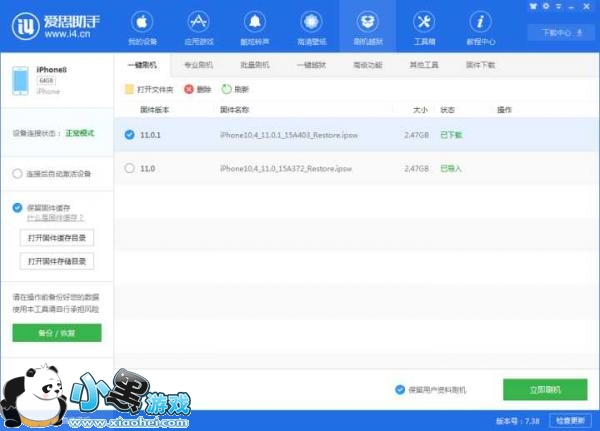Open the Download Center (下载中心) button
The image size is (600, 431).
(x=561, y=33)
